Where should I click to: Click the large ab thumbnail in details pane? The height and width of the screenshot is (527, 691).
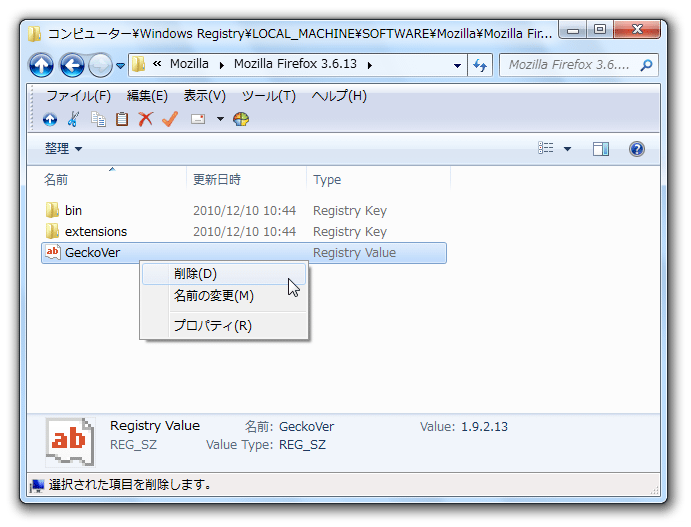(x=70, y=442)
